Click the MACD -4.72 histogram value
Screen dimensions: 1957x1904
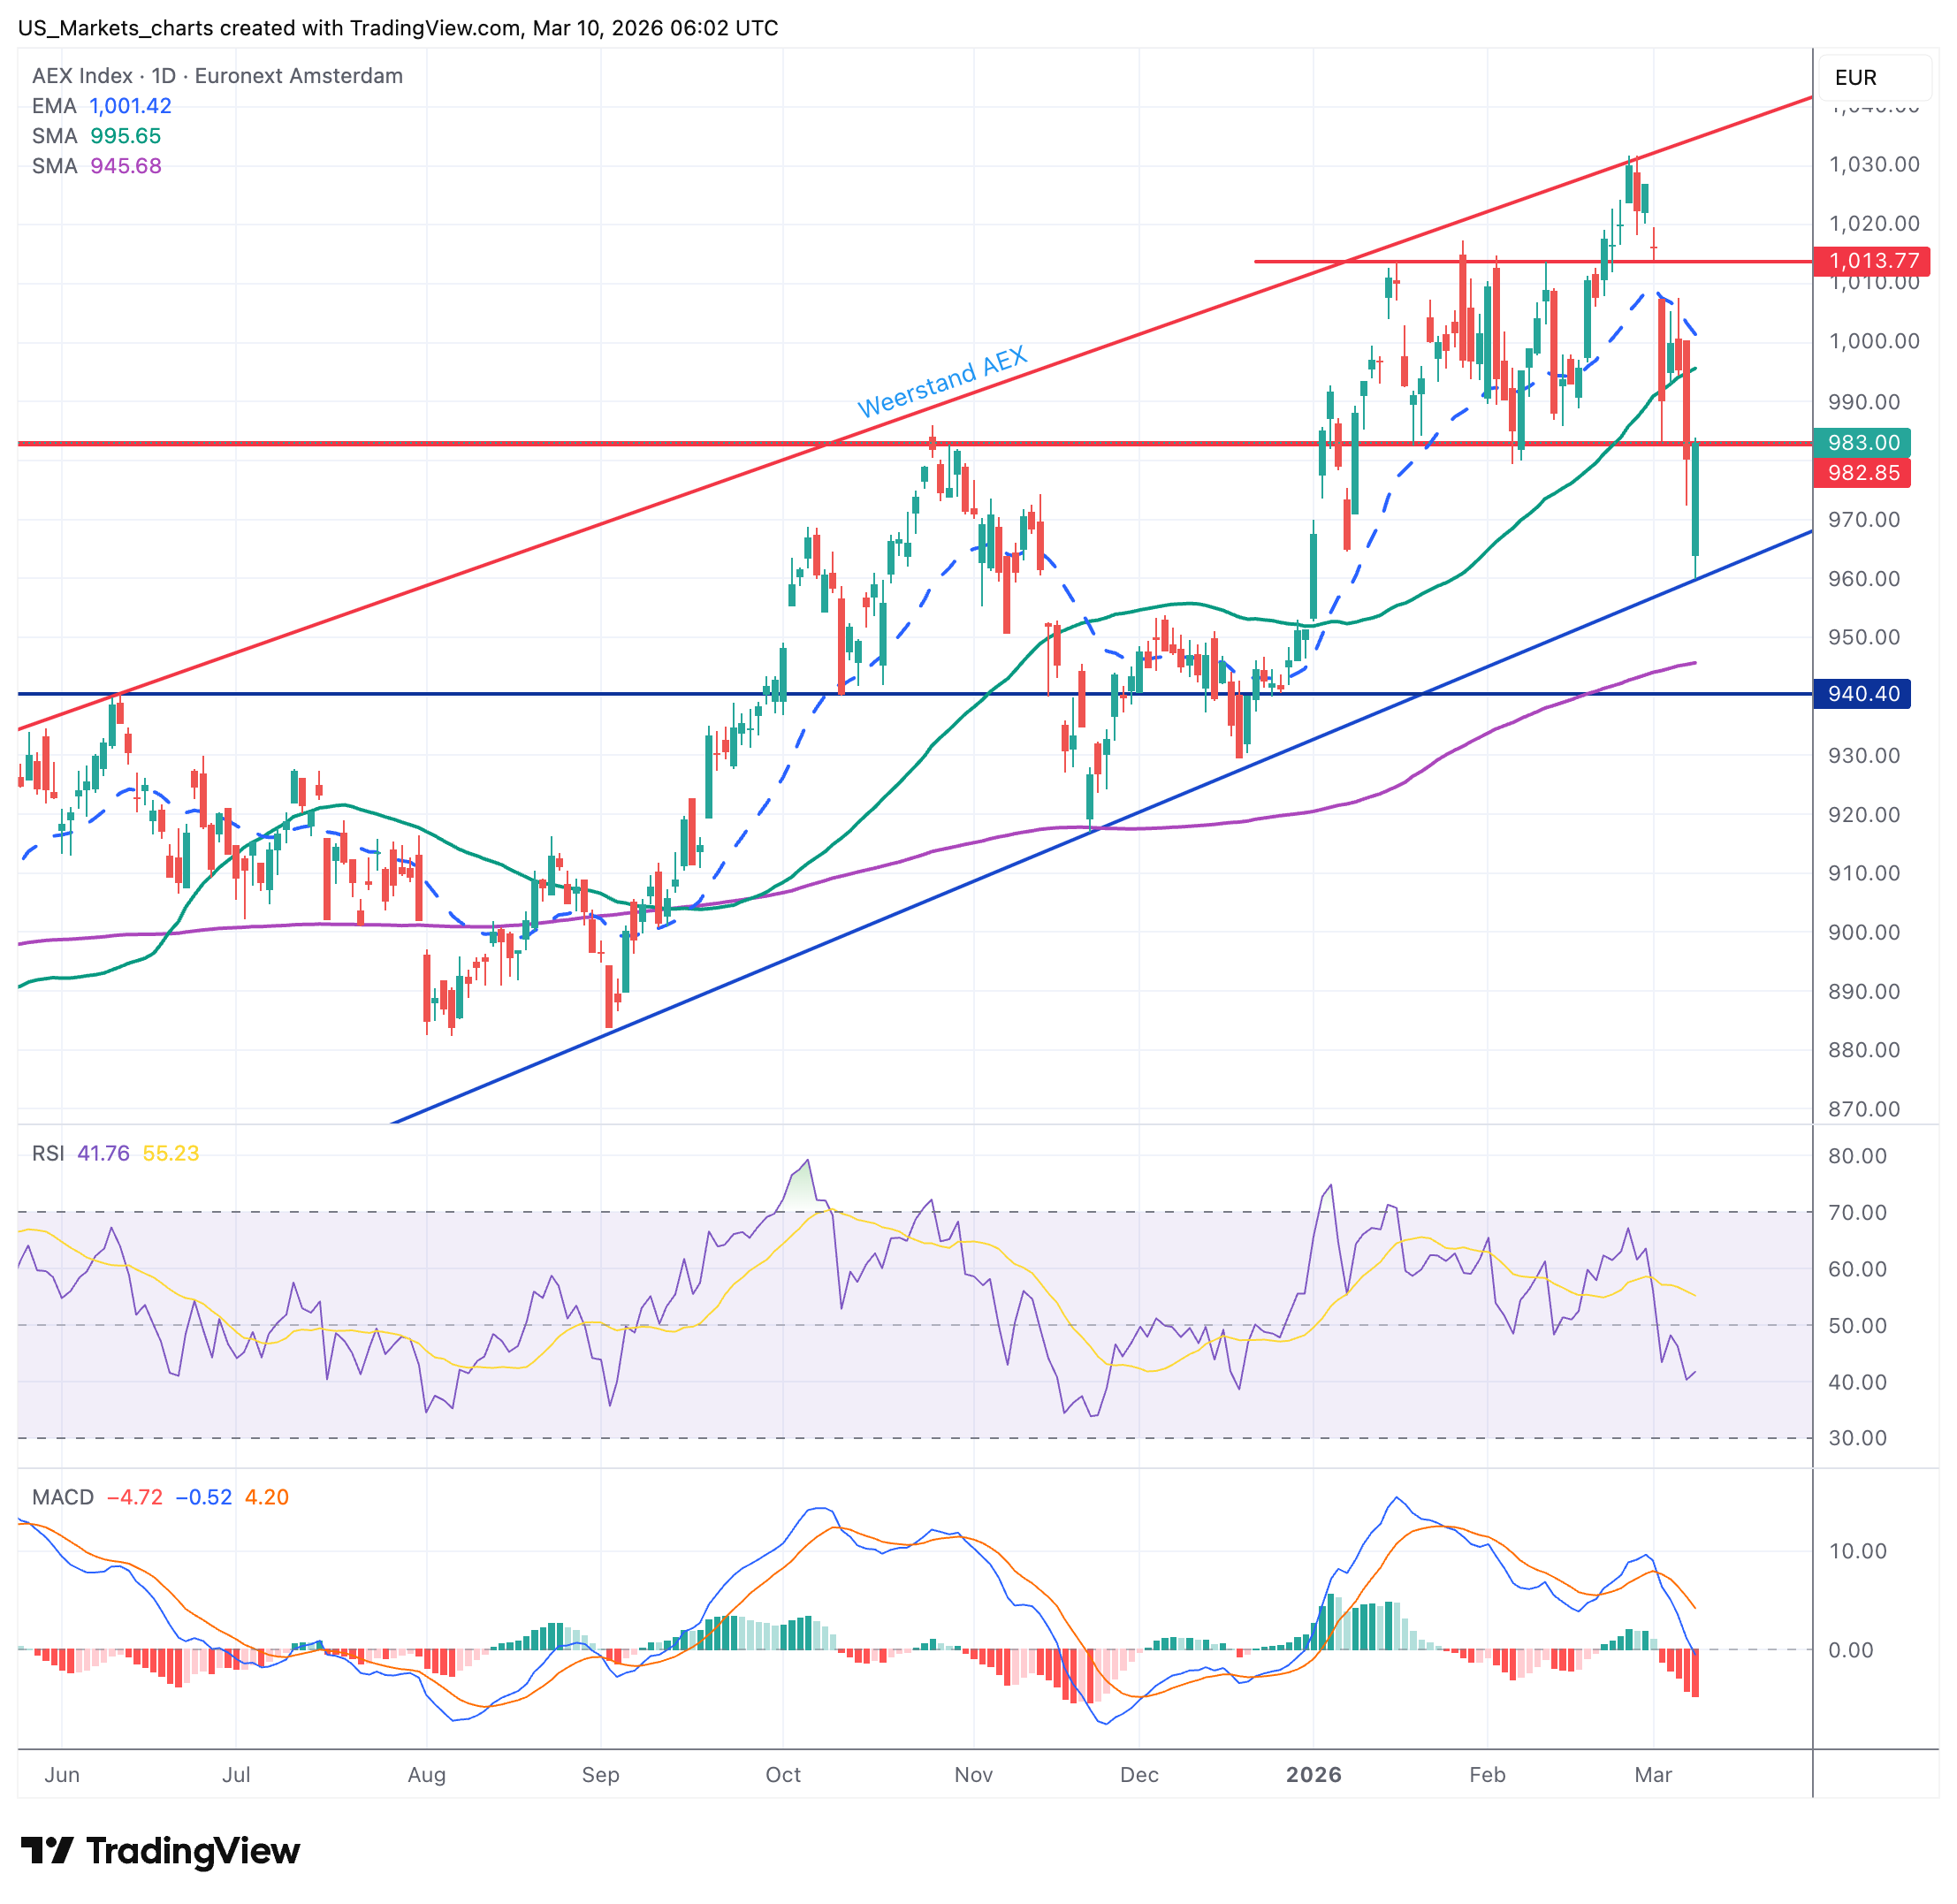tap(134, 1497)
